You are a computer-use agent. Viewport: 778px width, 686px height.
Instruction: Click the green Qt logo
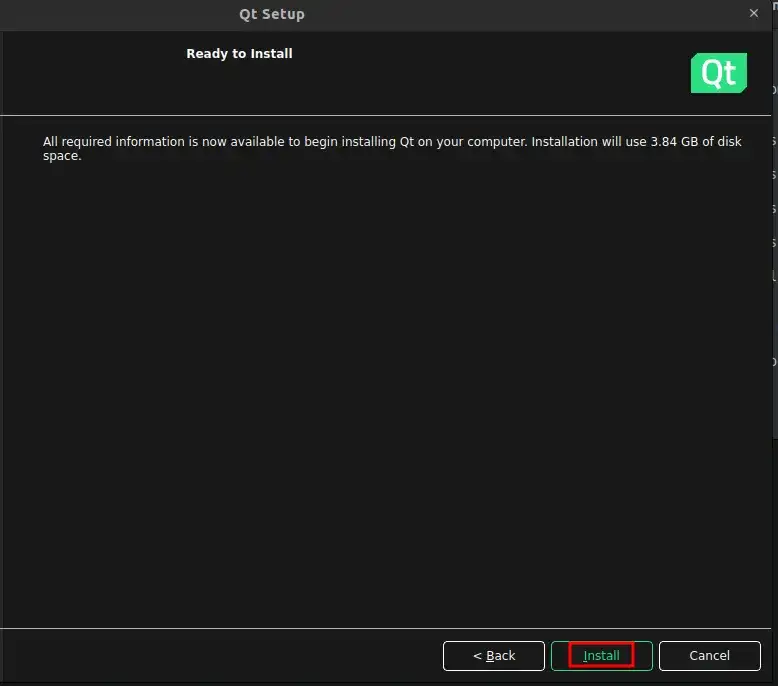[718, 73]
